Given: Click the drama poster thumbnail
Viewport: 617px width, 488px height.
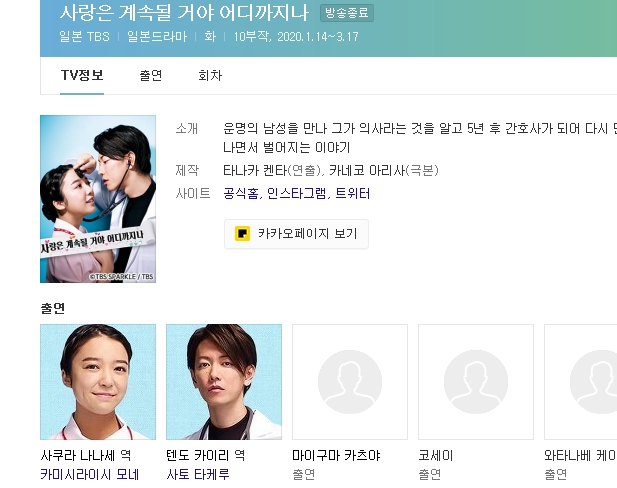Looking at the screenshot, I should (98, 199).
